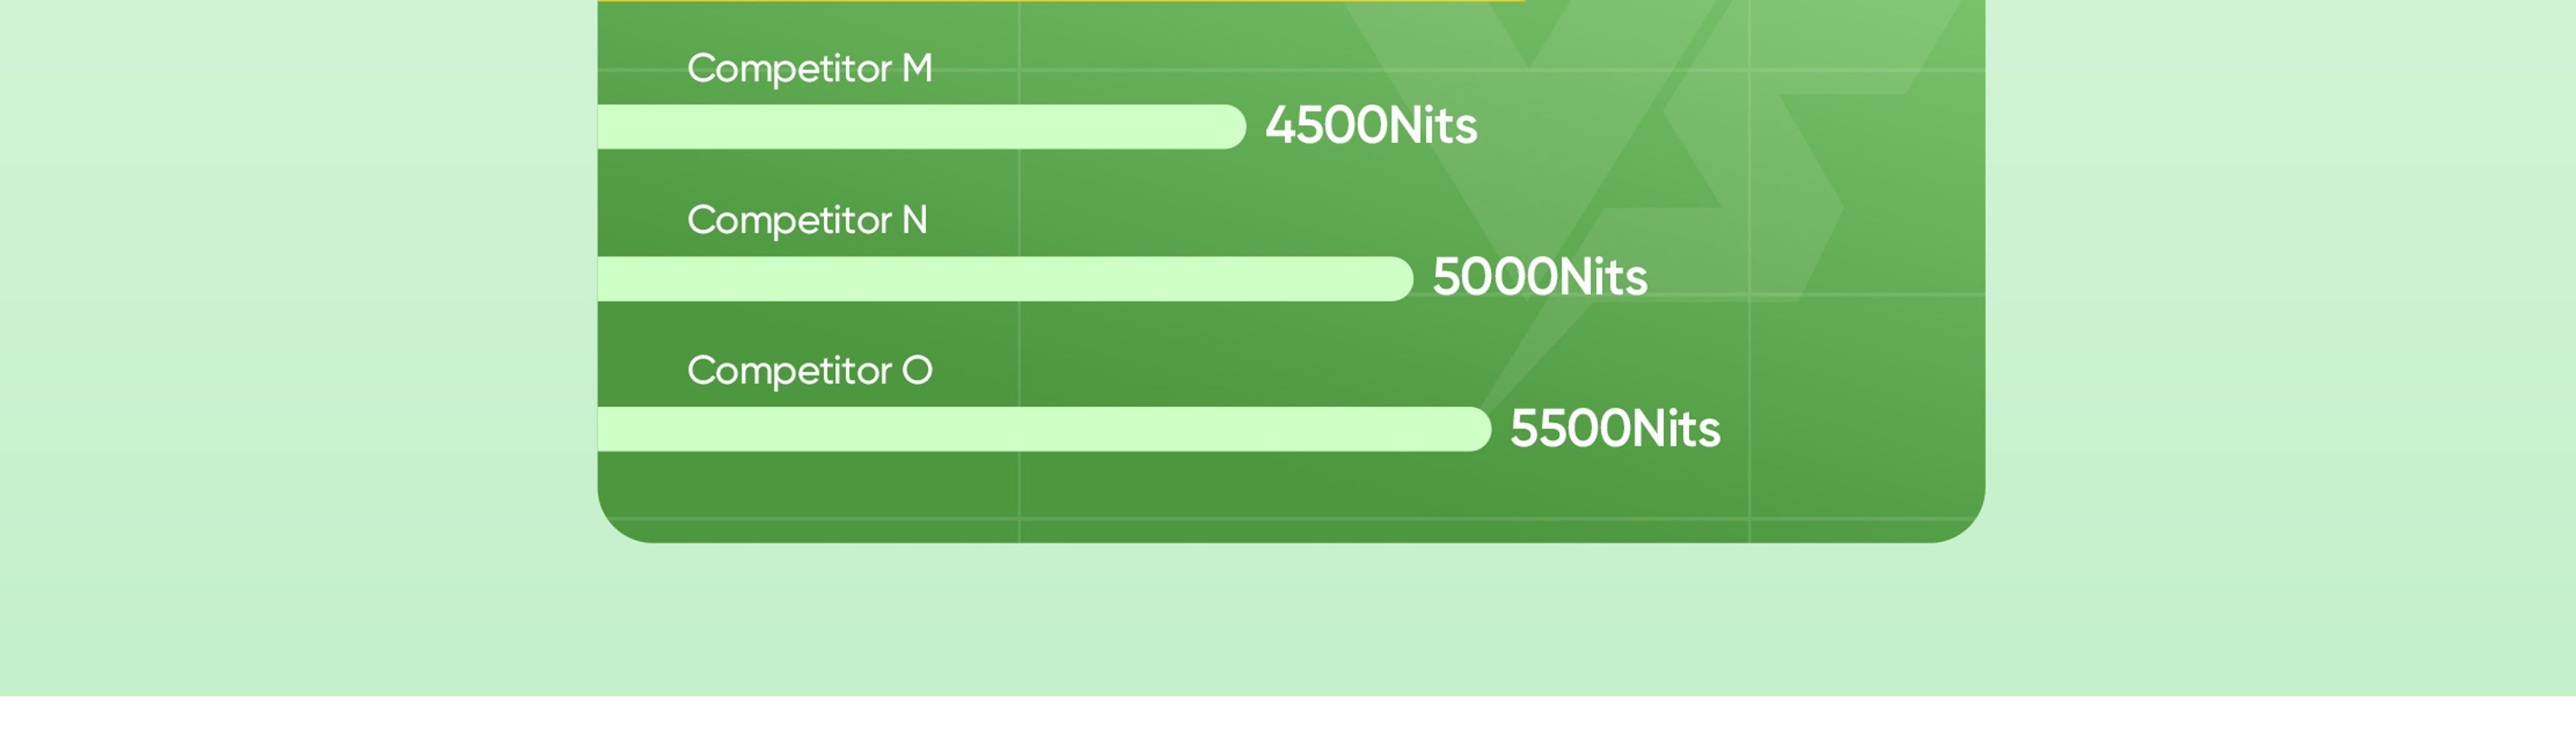Viewport: 2576px width, 741px height.
Task: Click the Competitor N brightness bar
Action: pos(1005,279)
